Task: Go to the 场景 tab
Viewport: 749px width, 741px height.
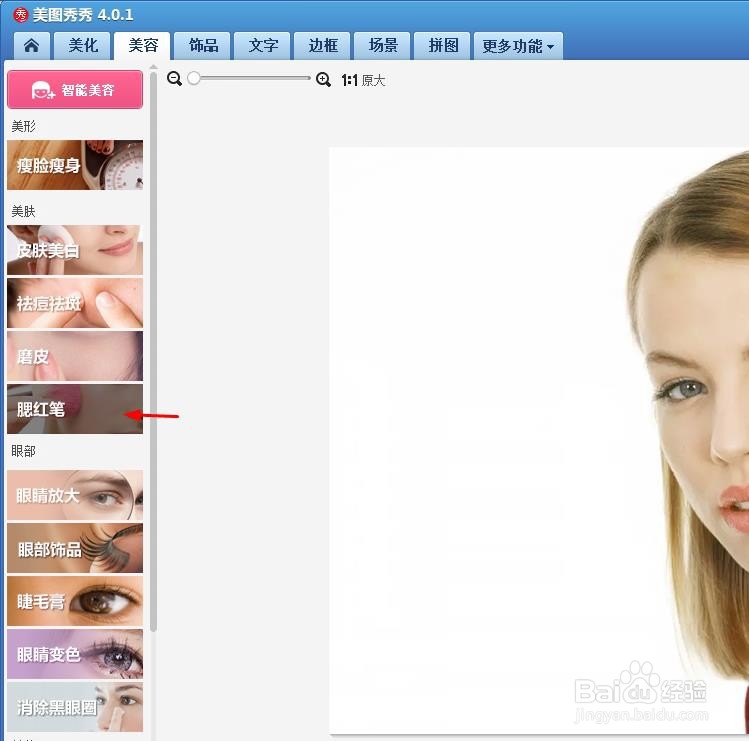Action: pyautogui.click(x=382, y=46)
